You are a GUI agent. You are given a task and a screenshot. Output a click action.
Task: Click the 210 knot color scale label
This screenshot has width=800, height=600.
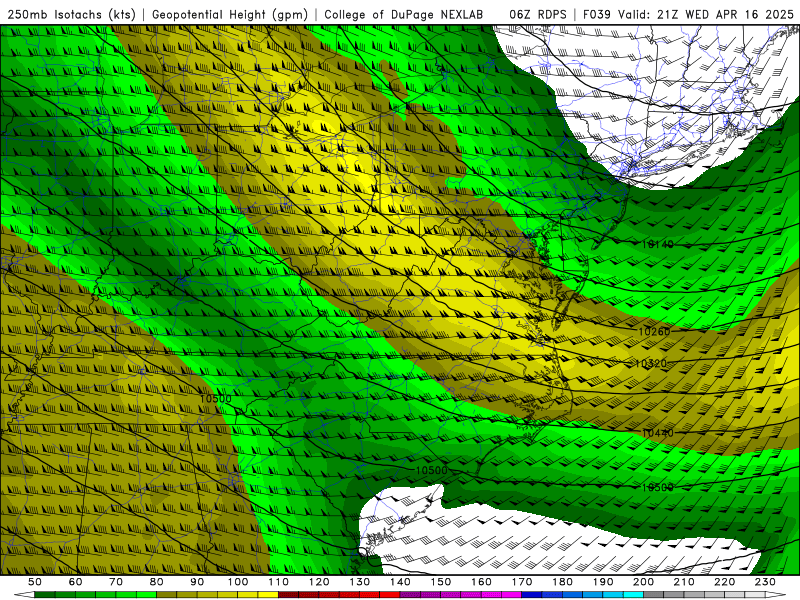(684, 582)
